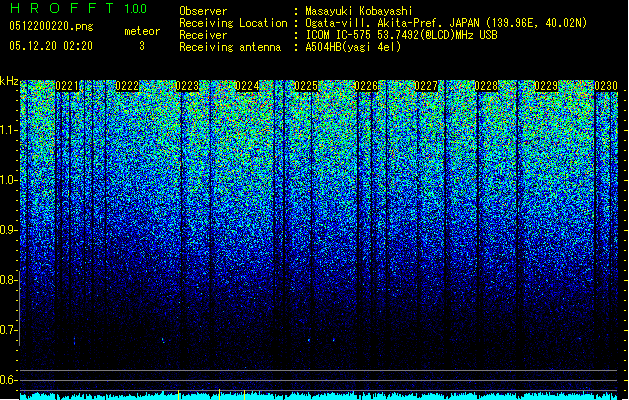
Task: Click the 0.7 frequency axis label
Action: pos(8,330)
